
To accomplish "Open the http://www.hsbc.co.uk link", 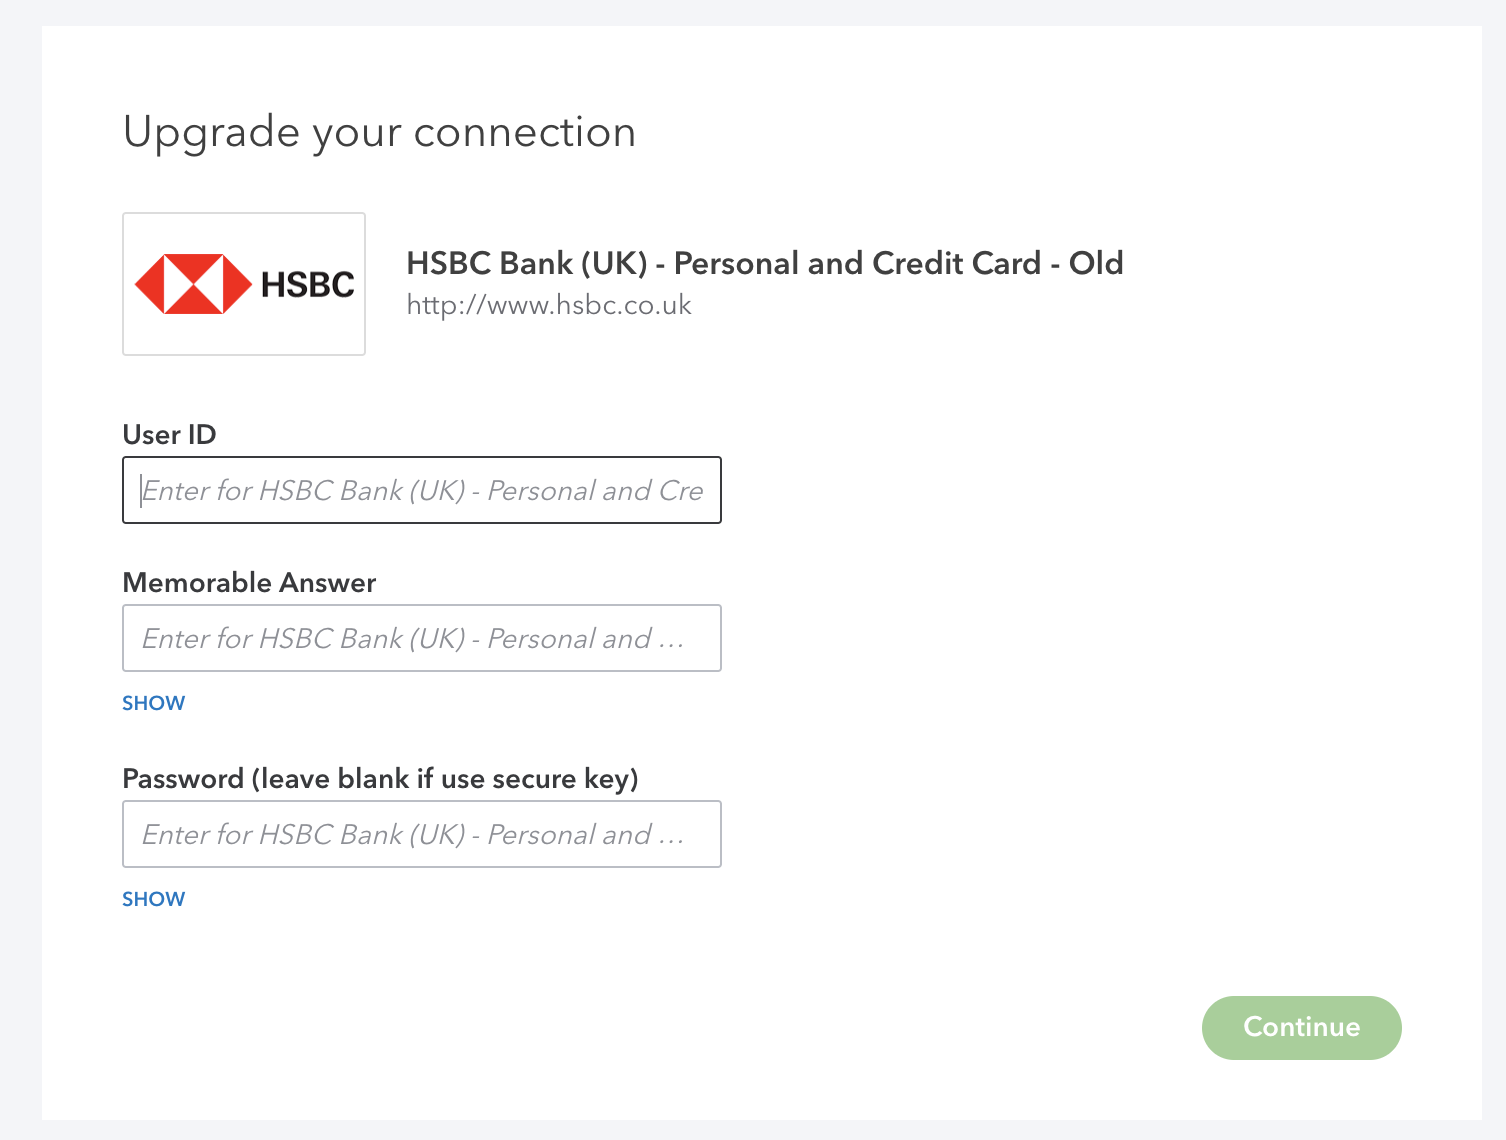I will tap(549, 305).
